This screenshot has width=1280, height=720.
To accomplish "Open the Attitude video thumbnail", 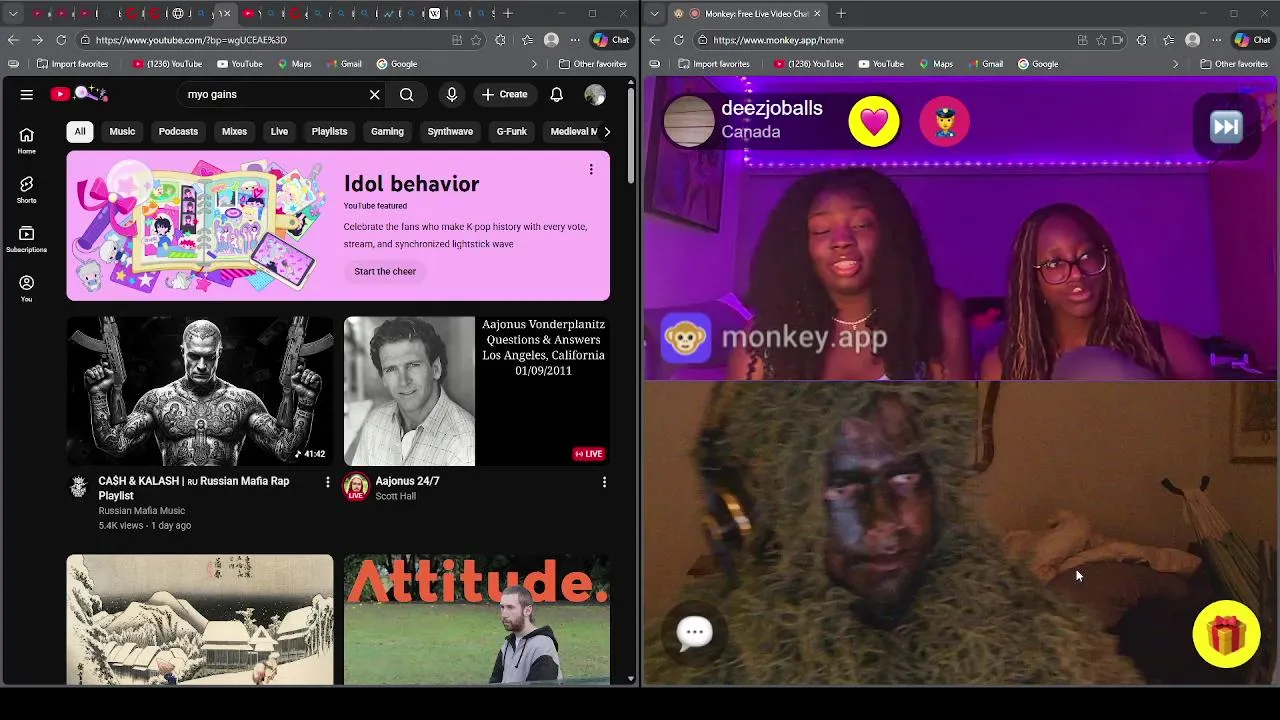I will [x=477, y=619].
